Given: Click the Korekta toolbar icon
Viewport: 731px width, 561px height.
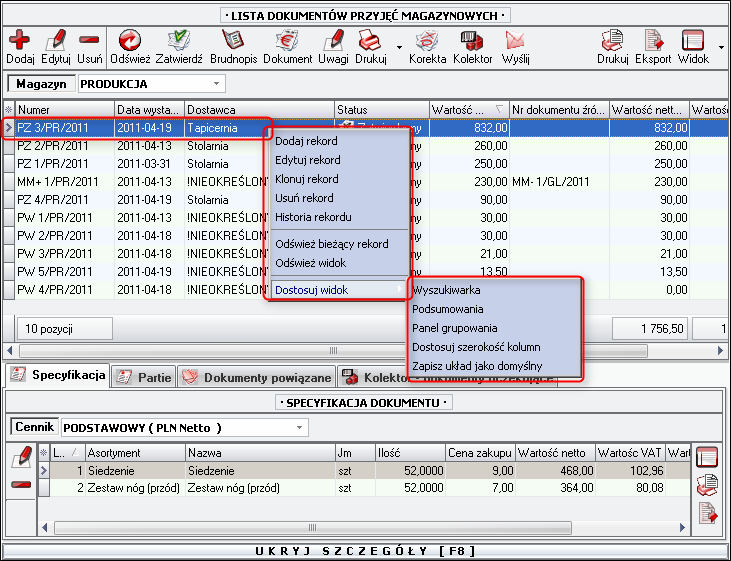Looking at the screenshot, I should [427, 41].
